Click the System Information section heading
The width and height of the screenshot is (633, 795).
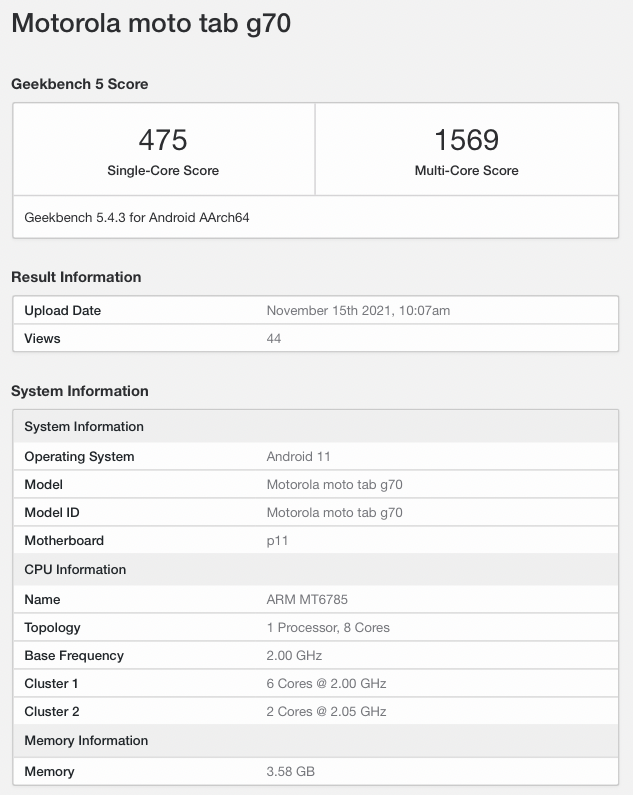pyautogui.click(x=80, y=391)
